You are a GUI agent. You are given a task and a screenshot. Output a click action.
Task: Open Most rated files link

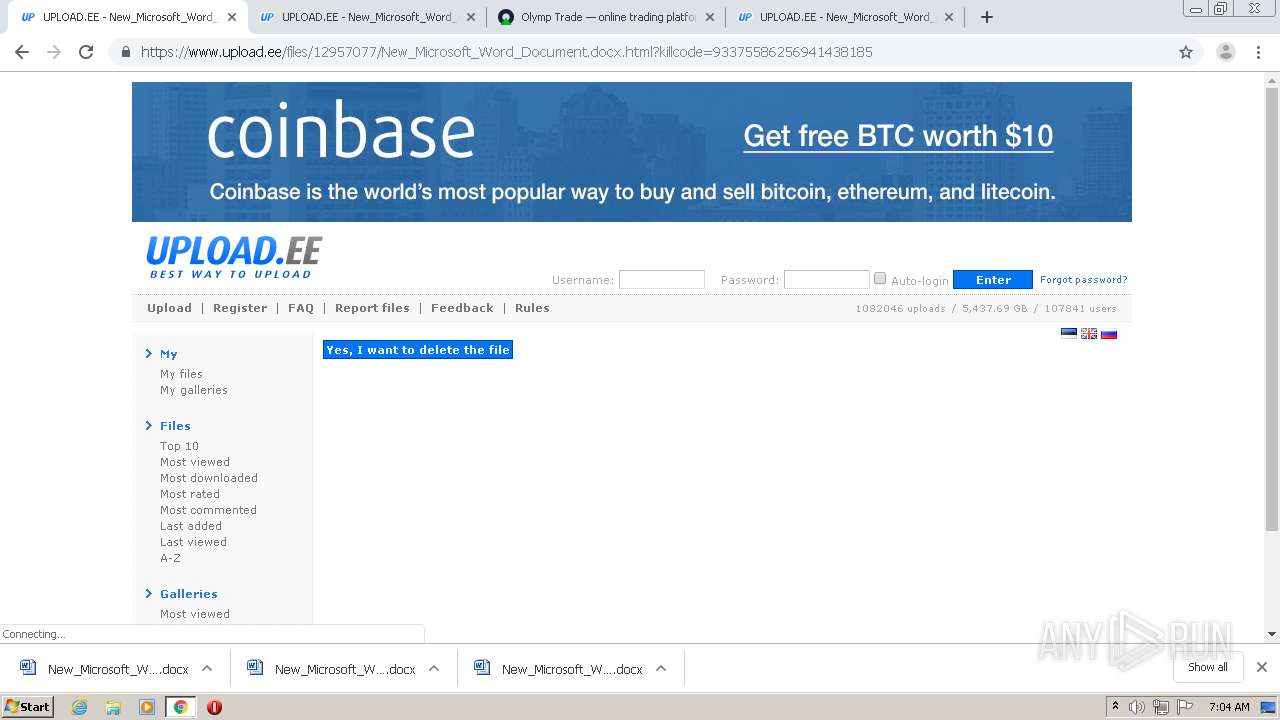tap(190, 494)
